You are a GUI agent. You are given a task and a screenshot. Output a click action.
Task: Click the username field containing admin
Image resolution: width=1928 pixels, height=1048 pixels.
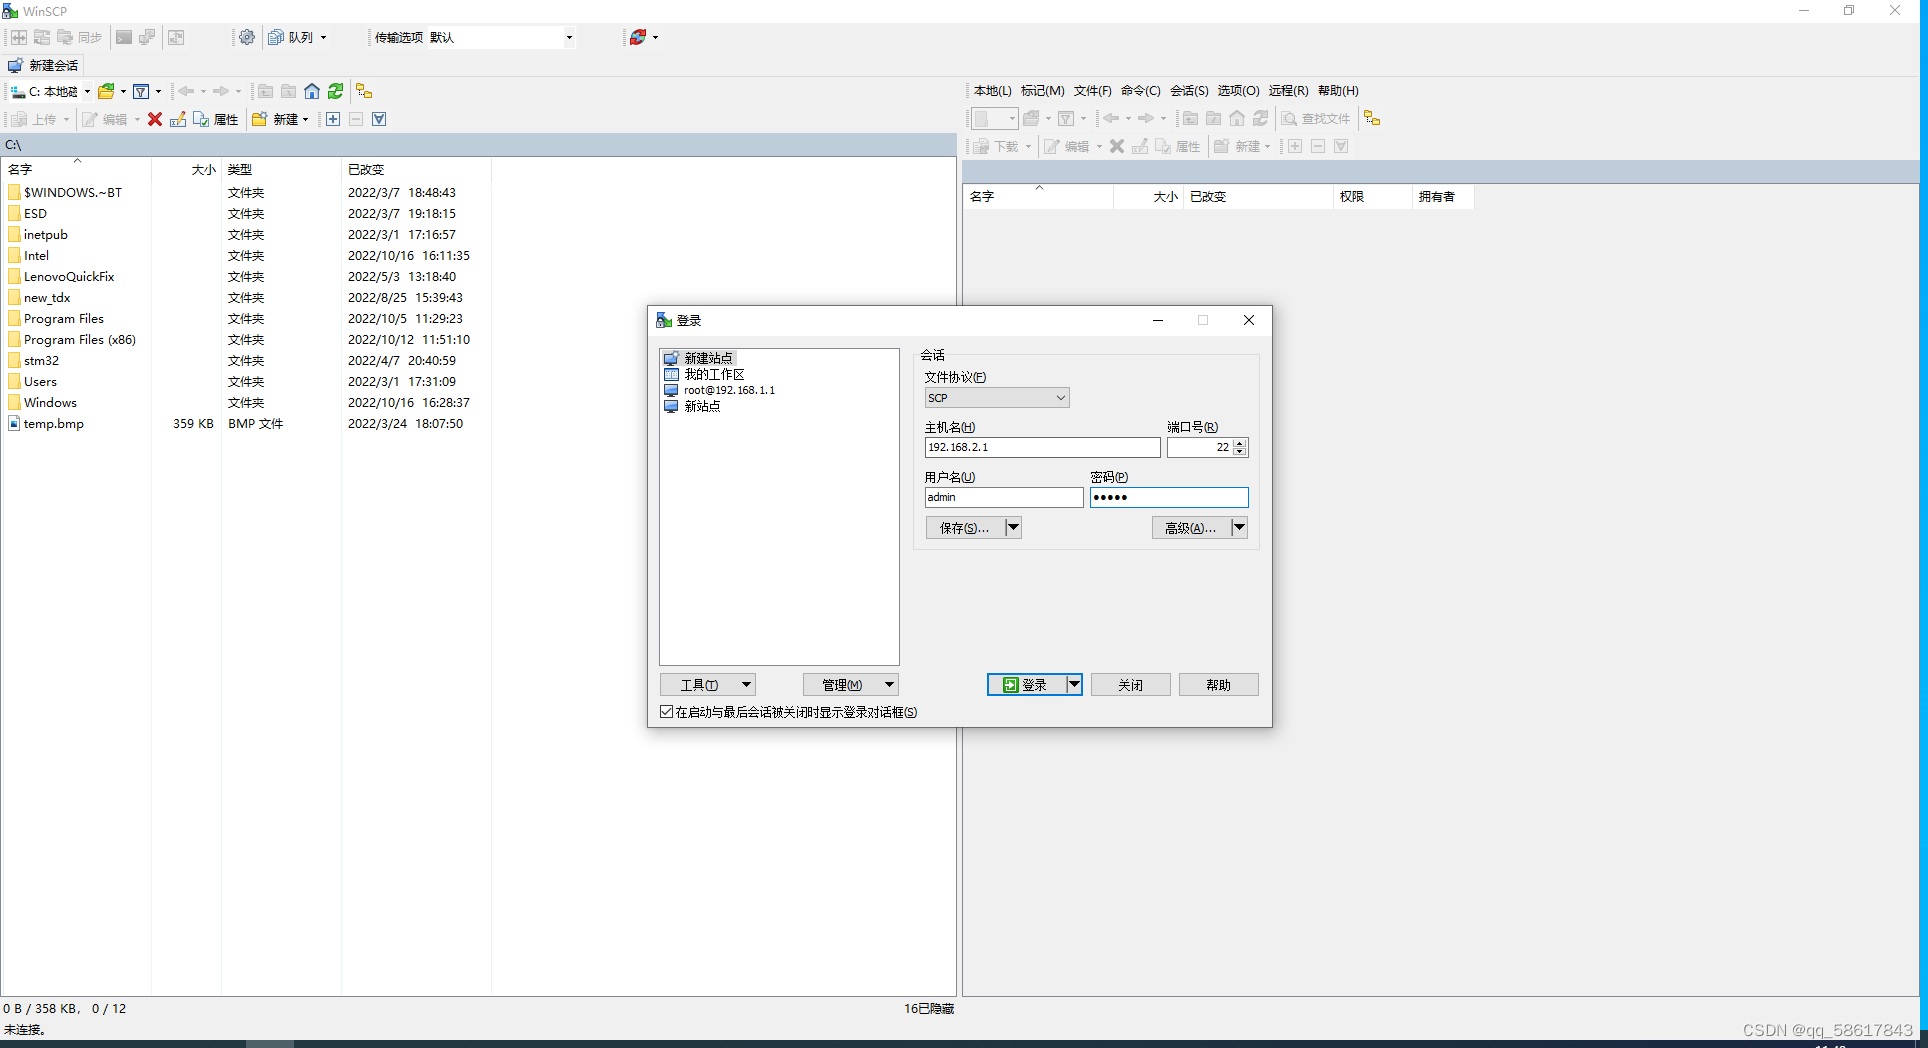(1004, 497)
